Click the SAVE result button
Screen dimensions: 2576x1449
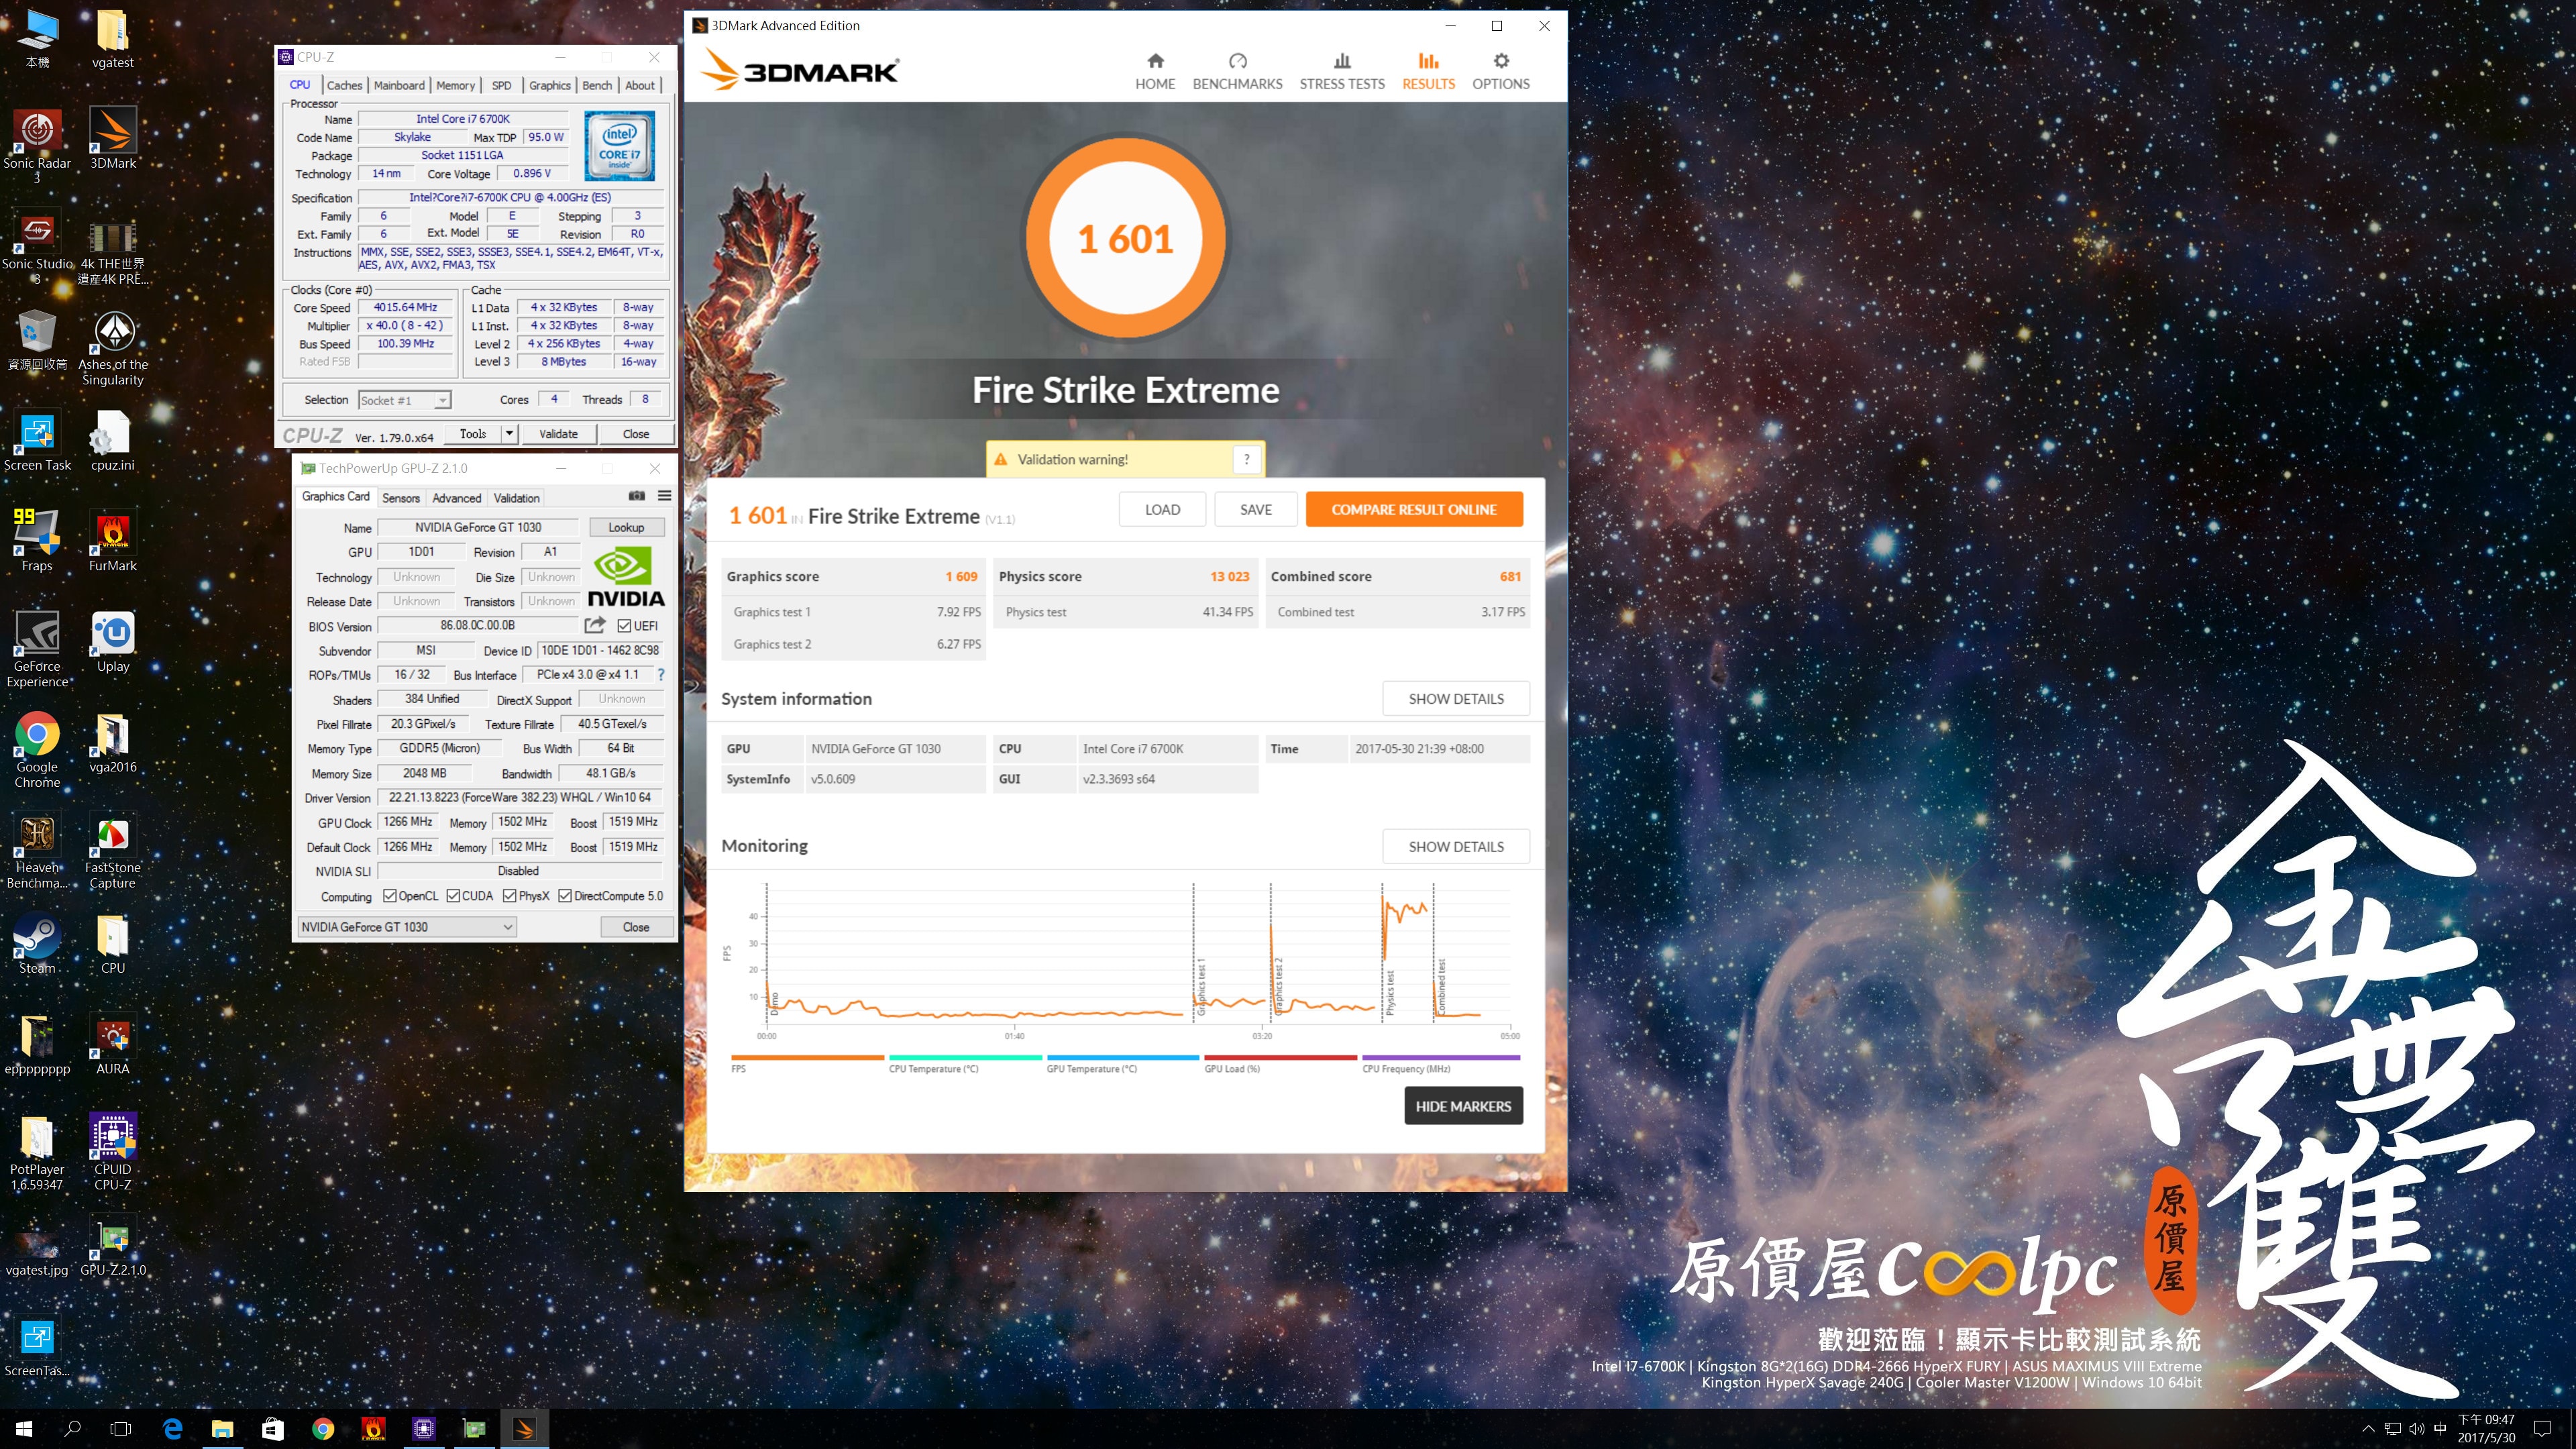coord(1256,509)
